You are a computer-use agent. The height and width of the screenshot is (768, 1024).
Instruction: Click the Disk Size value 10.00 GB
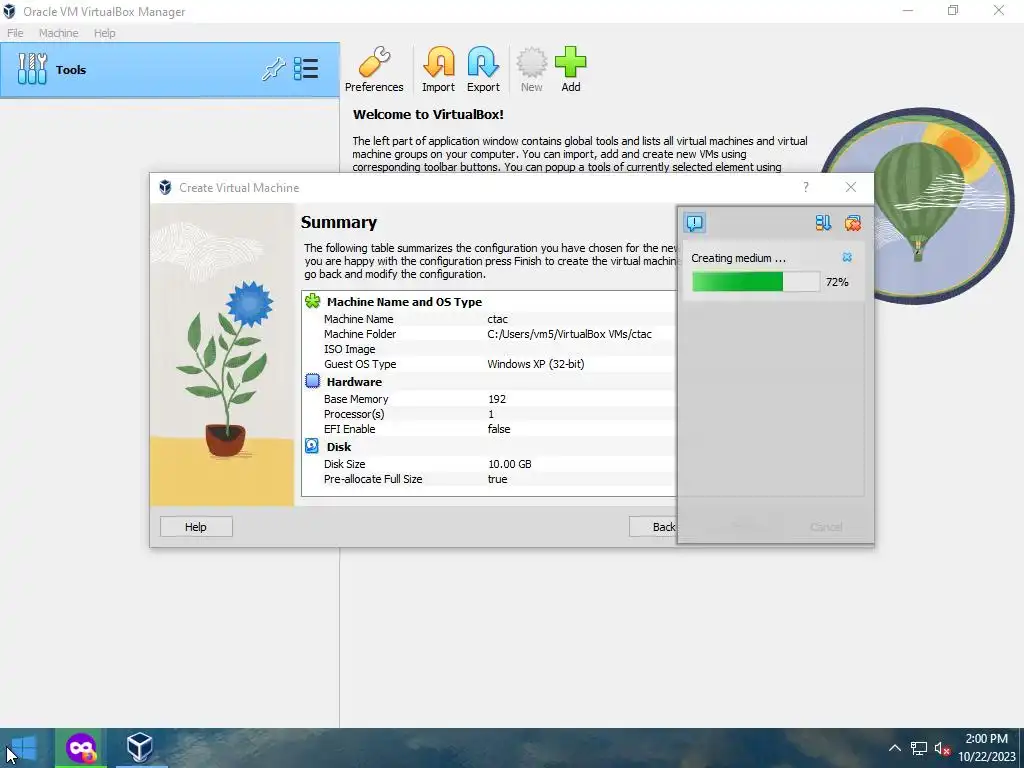point(509,464)
